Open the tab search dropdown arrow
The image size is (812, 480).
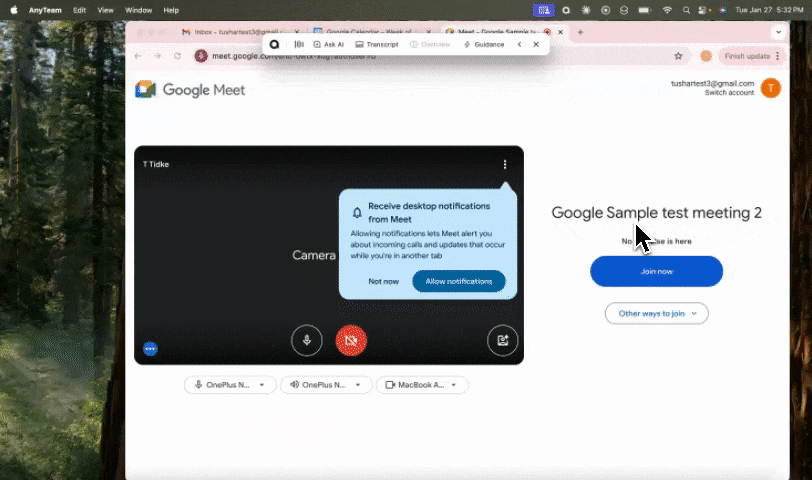(778, 32)
